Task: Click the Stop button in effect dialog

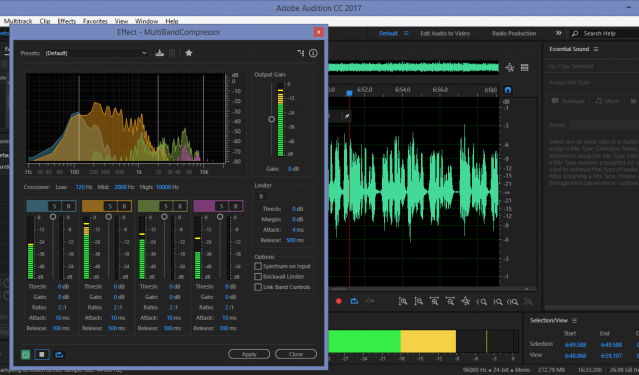Action: click(42, 354)
